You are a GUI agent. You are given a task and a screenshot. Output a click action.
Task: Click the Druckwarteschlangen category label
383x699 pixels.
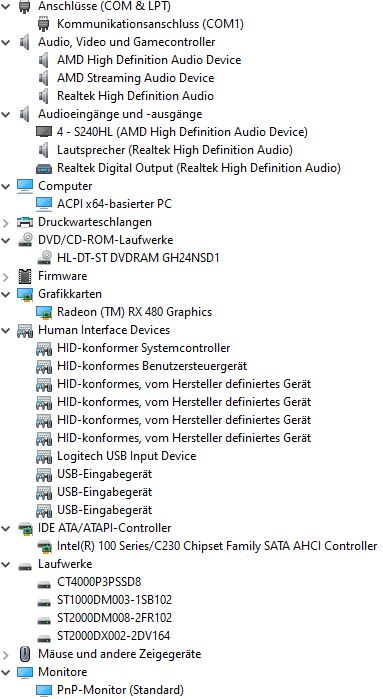click(95, 222)
